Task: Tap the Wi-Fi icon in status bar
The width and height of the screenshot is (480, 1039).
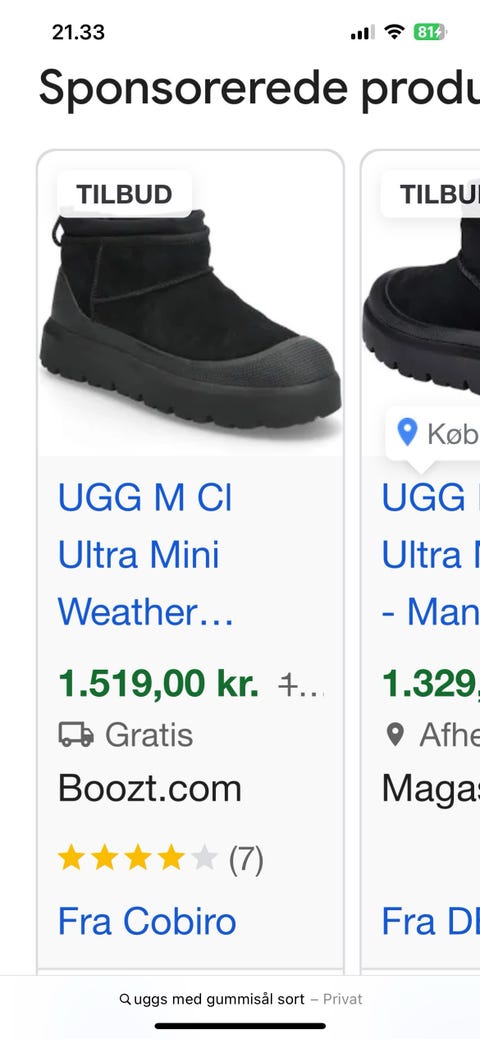Action: click(x=394, y=32)
